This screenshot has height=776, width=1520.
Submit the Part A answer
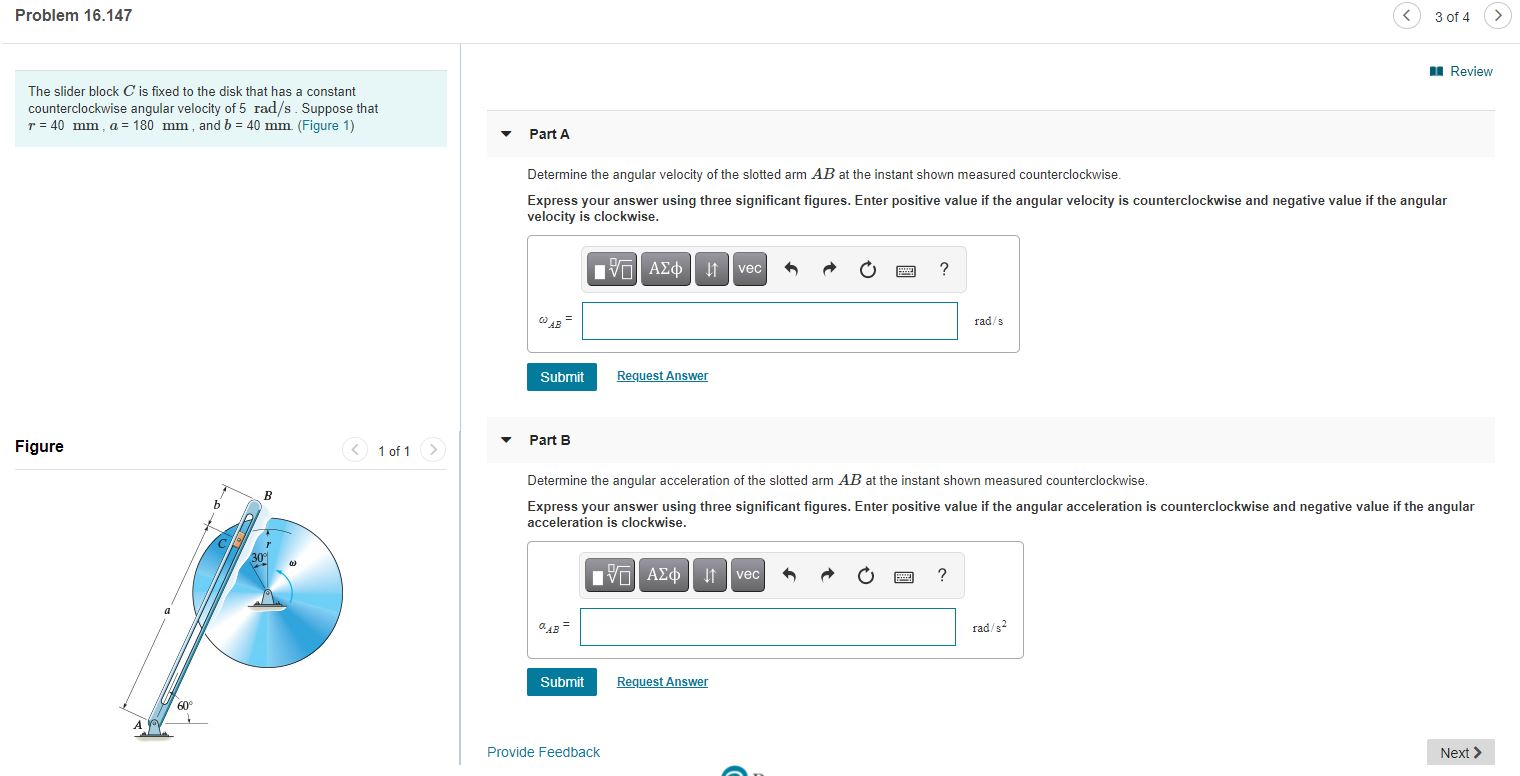tap(561, 377)
